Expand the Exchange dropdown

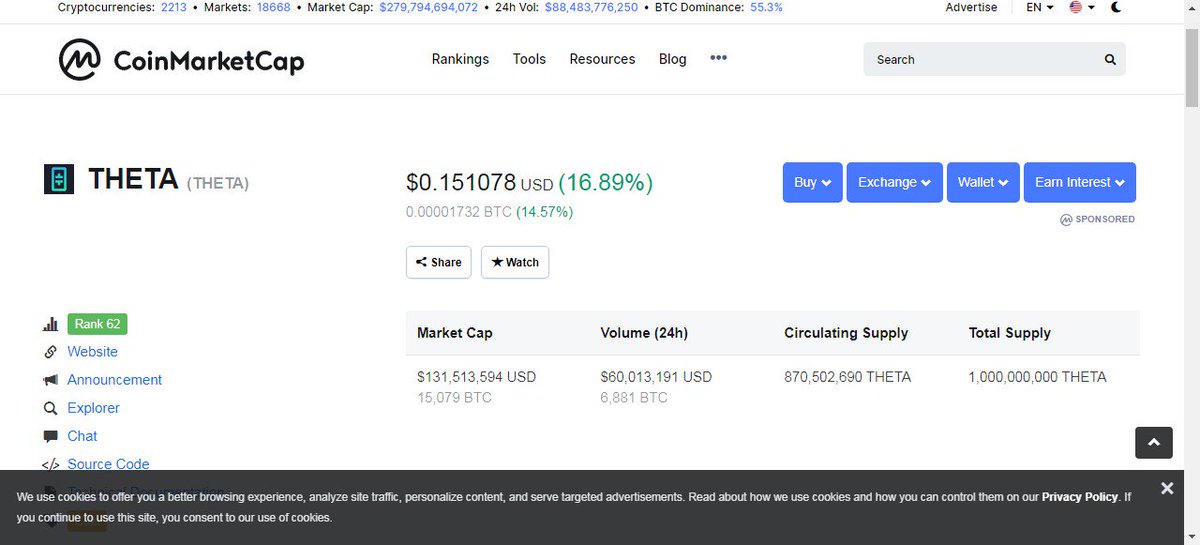point(894,182)
